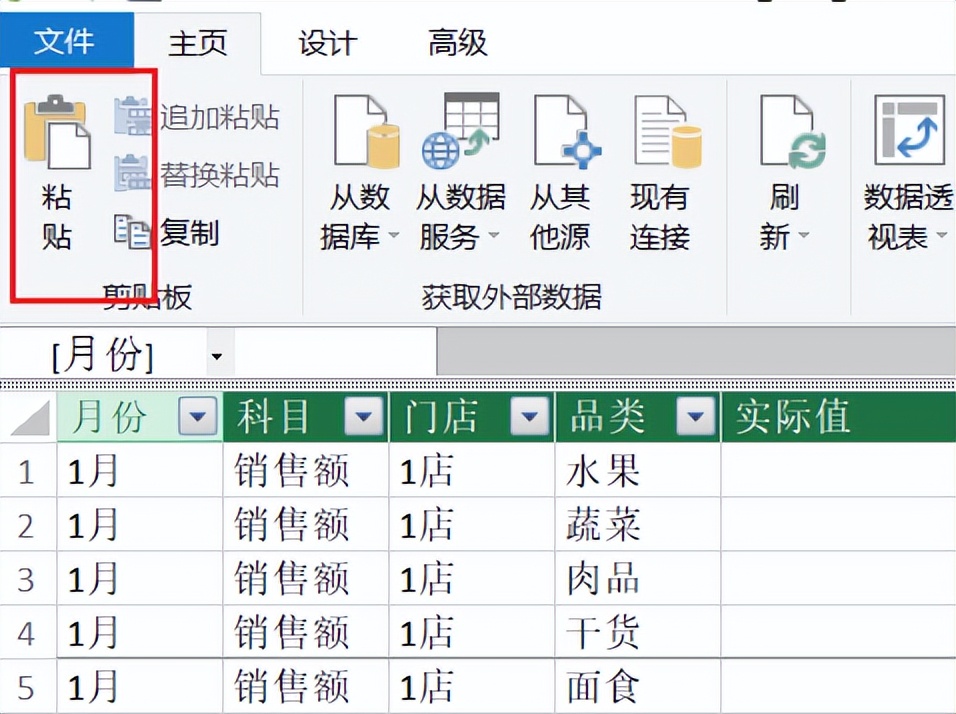Select row header number 1
The image size is (956, 714).
click(27, 471)
